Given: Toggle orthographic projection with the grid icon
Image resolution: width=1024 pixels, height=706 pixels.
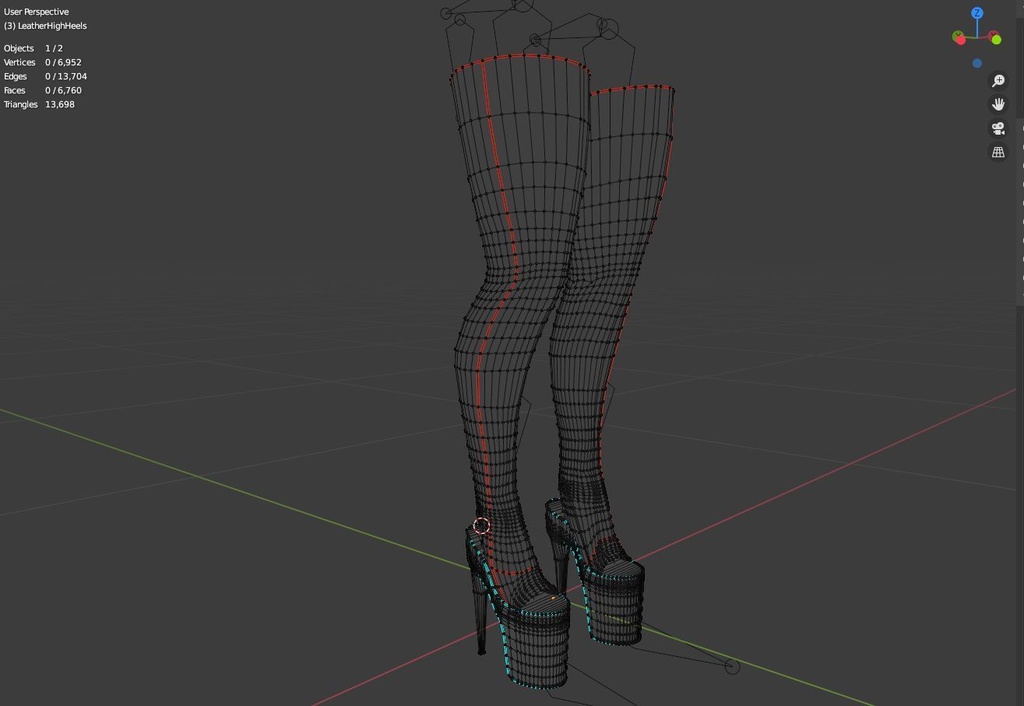Looking at the screenshot, I should (996, 151).
